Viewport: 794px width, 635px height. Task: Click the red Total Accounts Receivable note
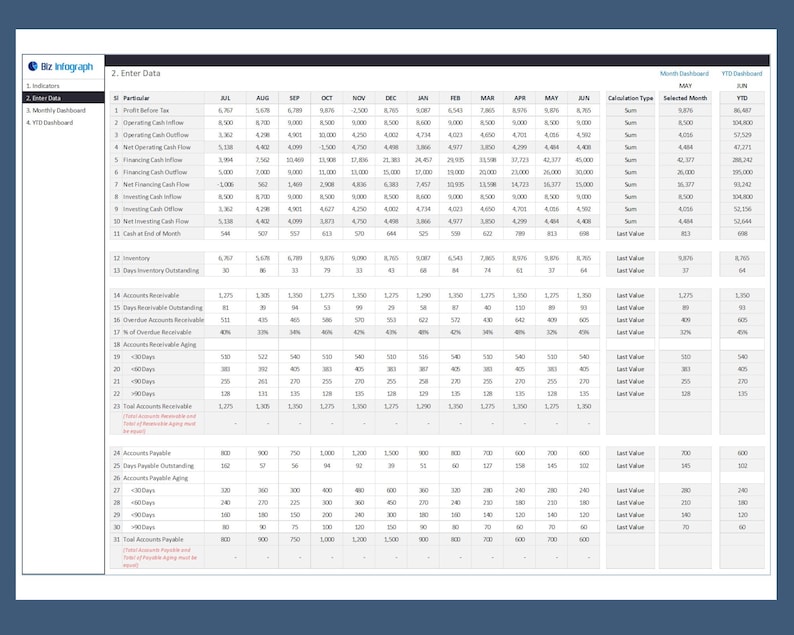pos(160,423)
